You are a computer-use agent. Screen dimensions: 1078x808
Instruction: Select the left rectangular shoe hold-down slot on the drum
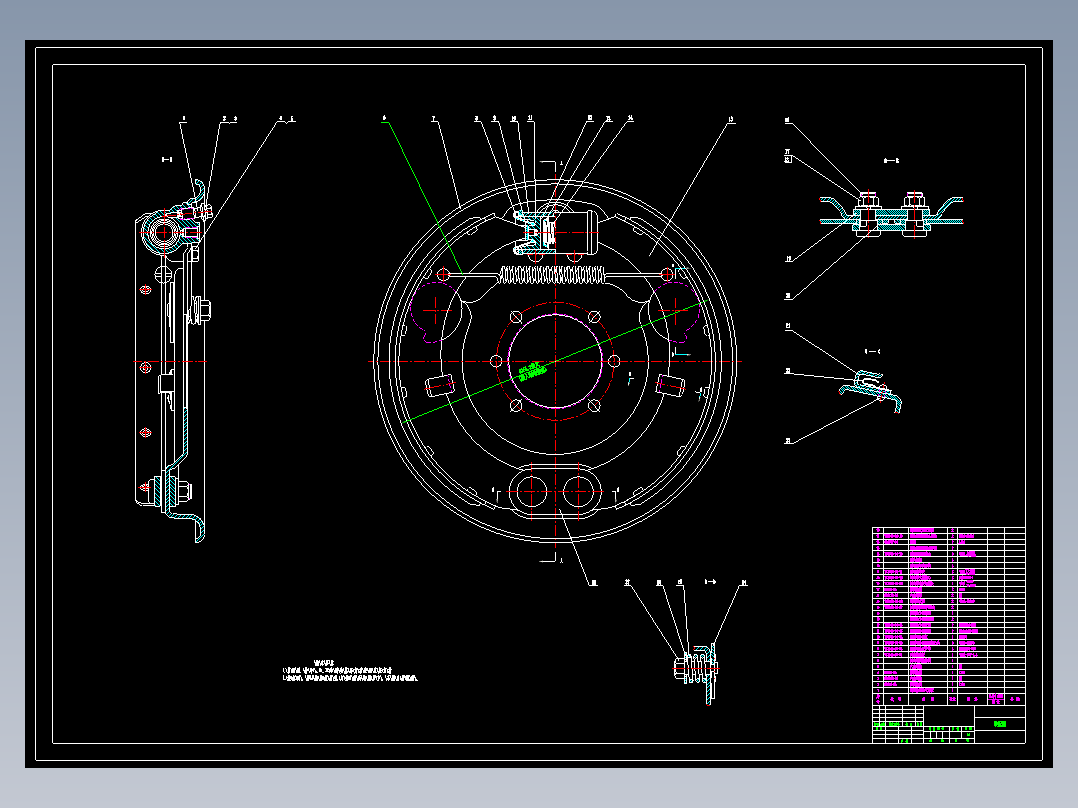(440, 385)
